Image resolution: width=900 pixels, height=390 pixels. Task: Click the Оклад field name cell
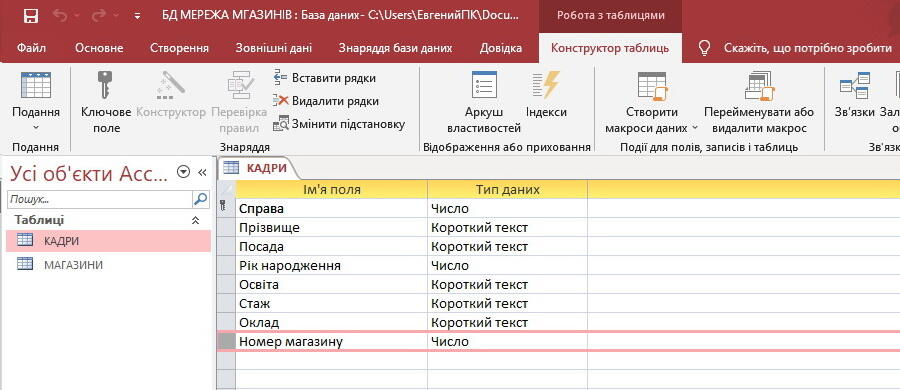pyautogui.click(x=332, y=322)
